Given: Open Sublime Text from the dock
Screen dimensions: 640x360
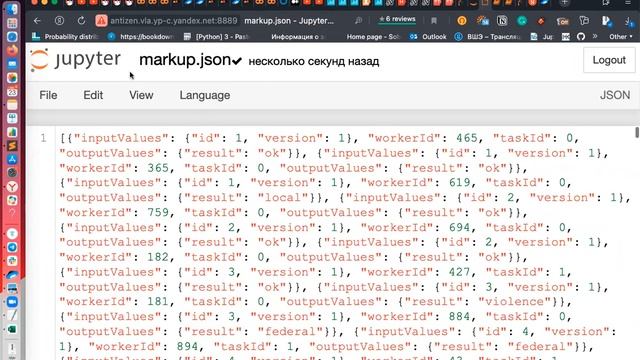Looking at the screenshot, I should tap(12, 146).
